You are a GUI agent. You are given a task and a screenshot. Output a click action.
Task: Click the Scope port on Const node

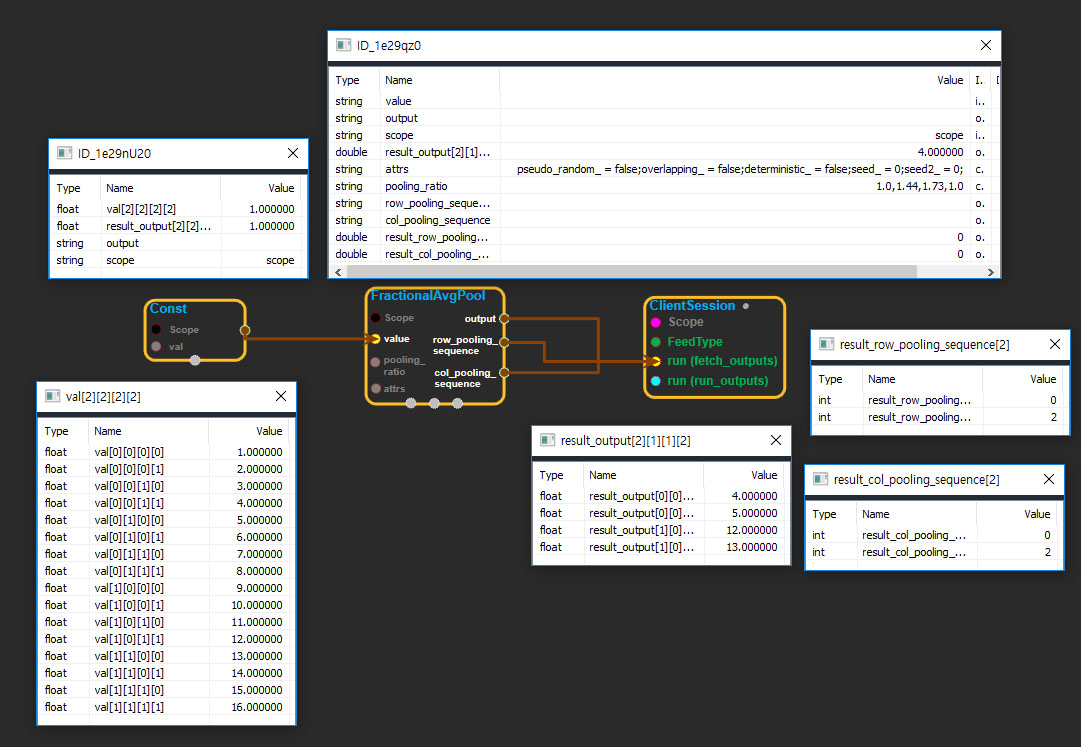157,329
